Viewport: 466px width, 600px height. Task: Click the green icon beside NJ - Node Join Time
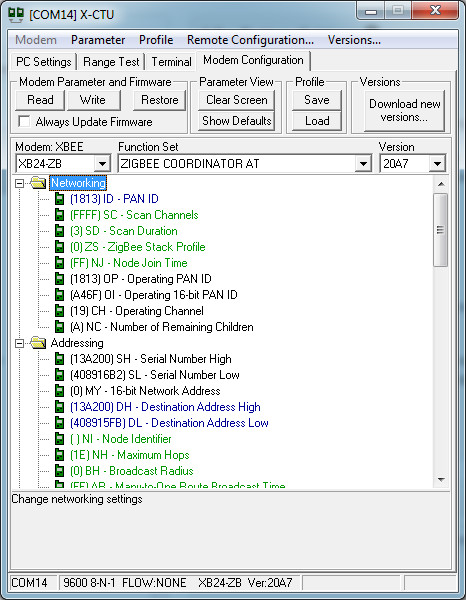(x=59, y=263)
